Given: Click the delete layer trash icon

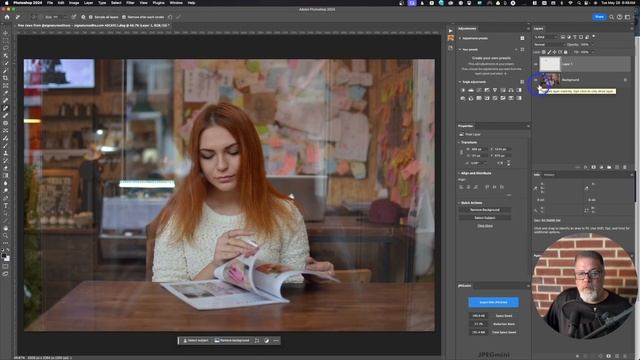Looking at the screenshot, I should (x=624, y=167).
